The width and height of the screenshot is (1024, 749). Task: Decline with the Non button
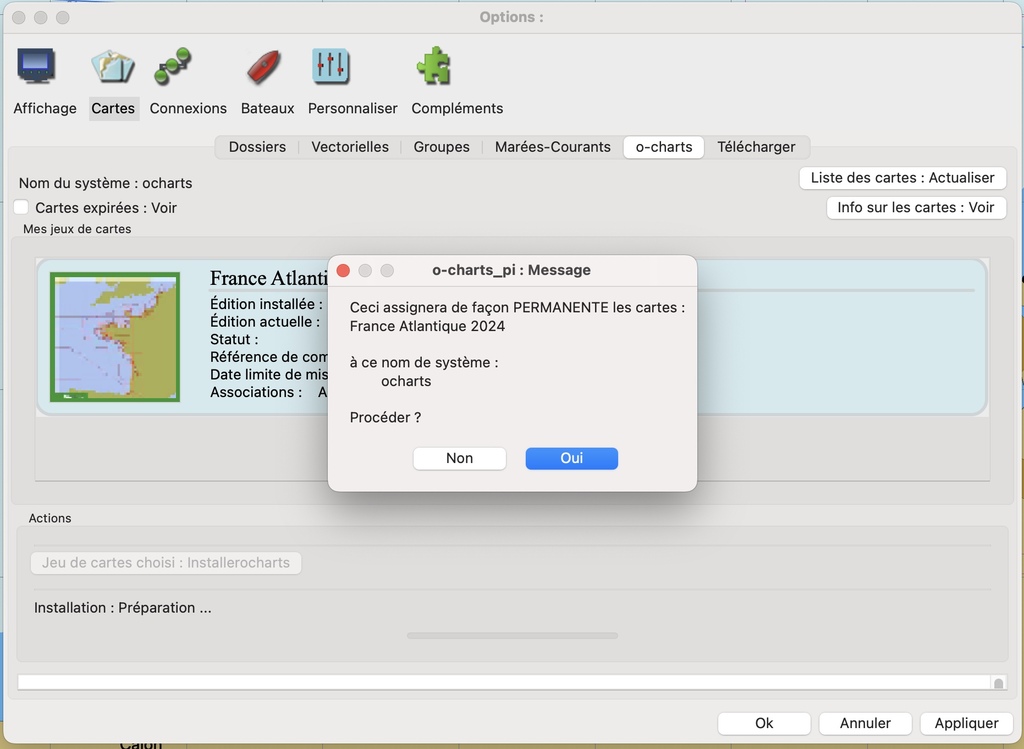(x=460, y=458)
